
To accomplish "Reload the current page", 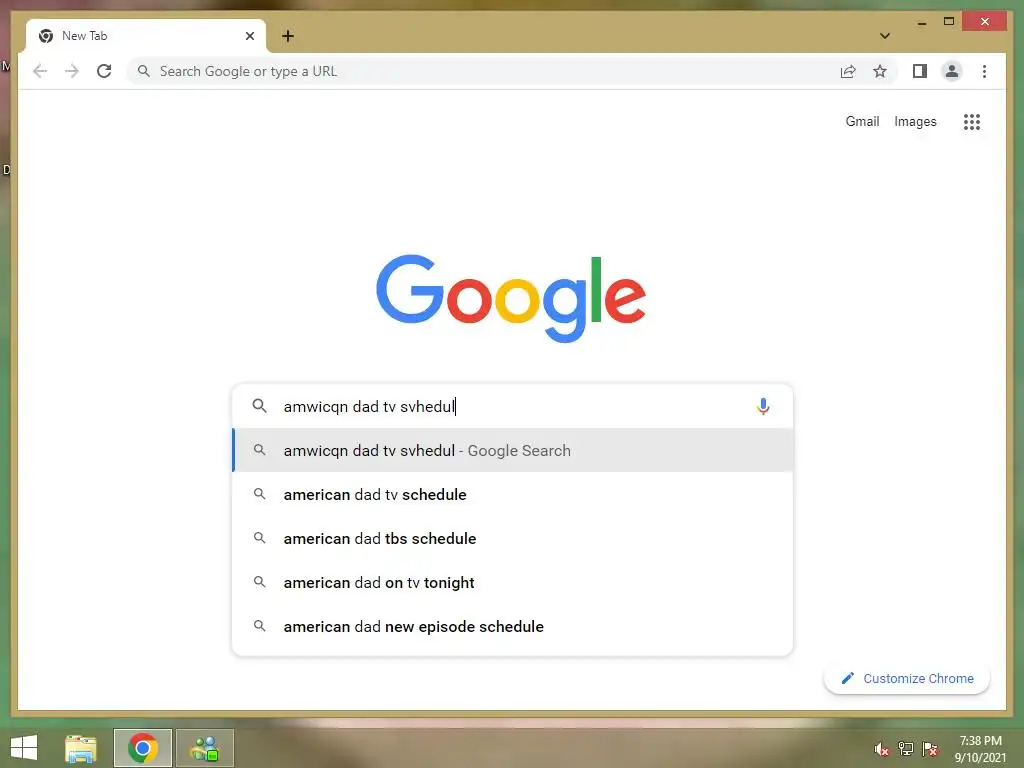I will (x=104, y=71).
